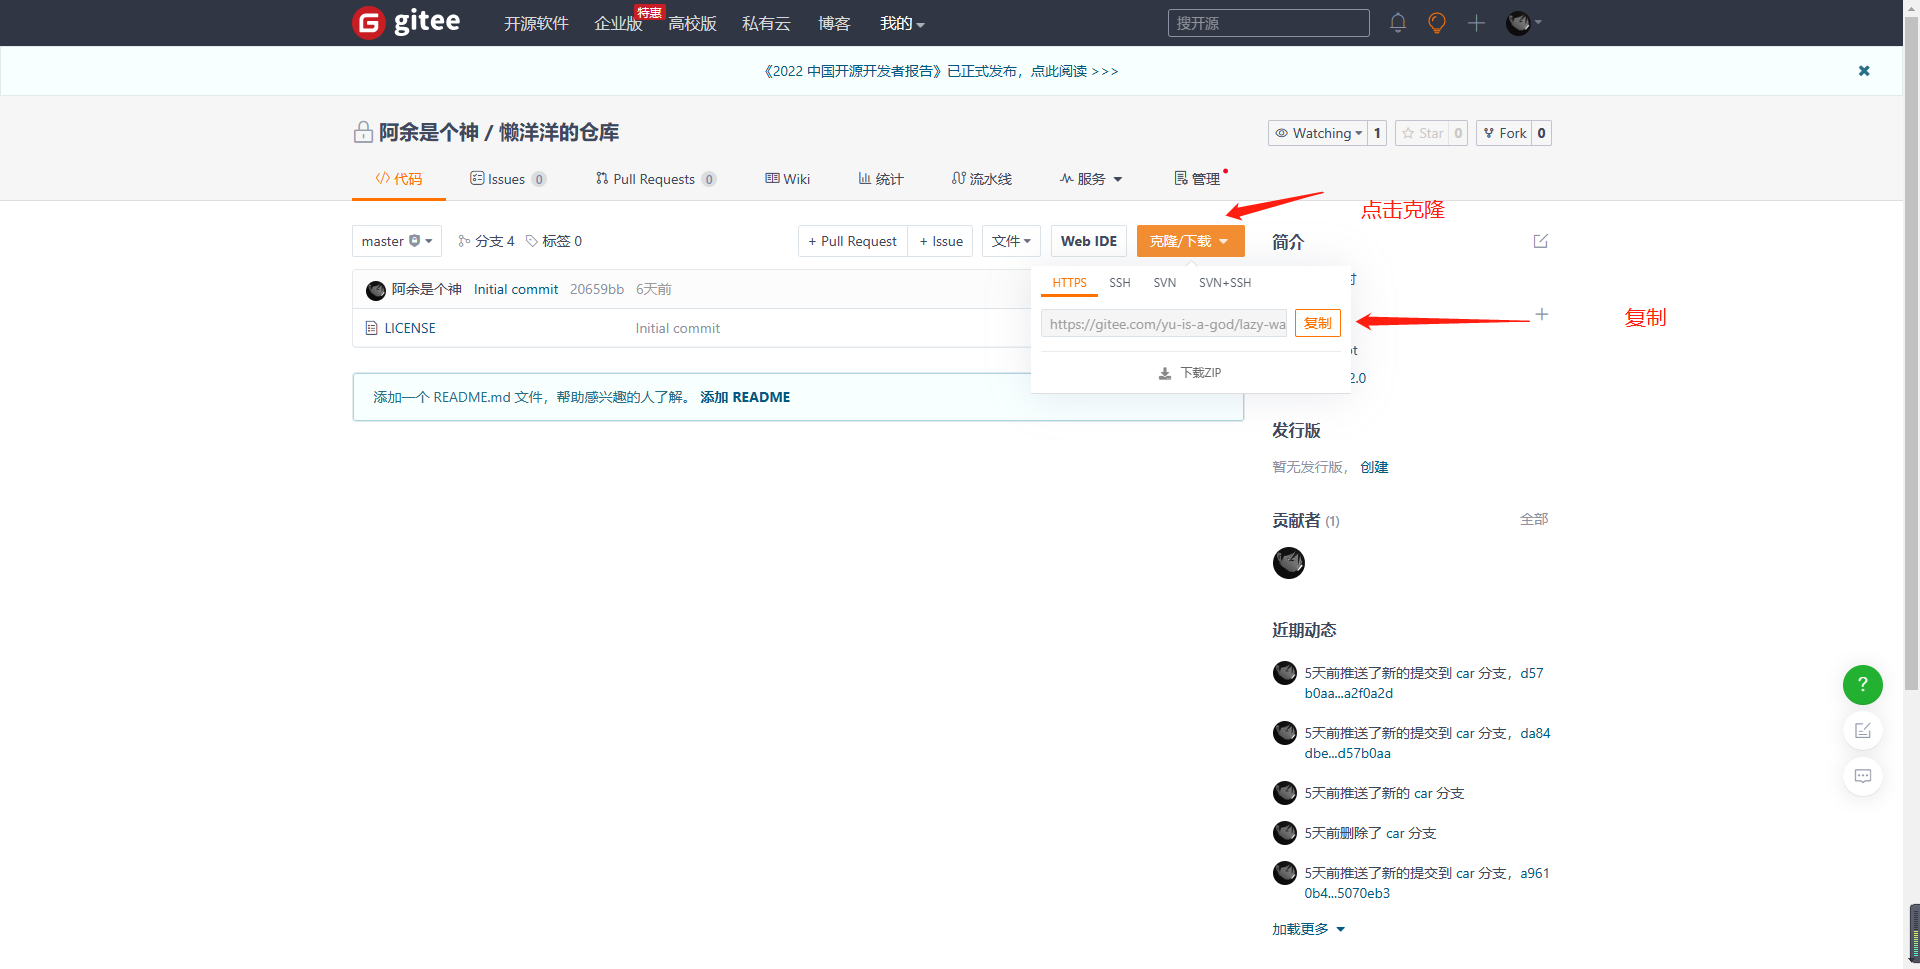Open the 我的 menu in the header
The width and height of the screenshot is (1920, 969).
point(902,23)
